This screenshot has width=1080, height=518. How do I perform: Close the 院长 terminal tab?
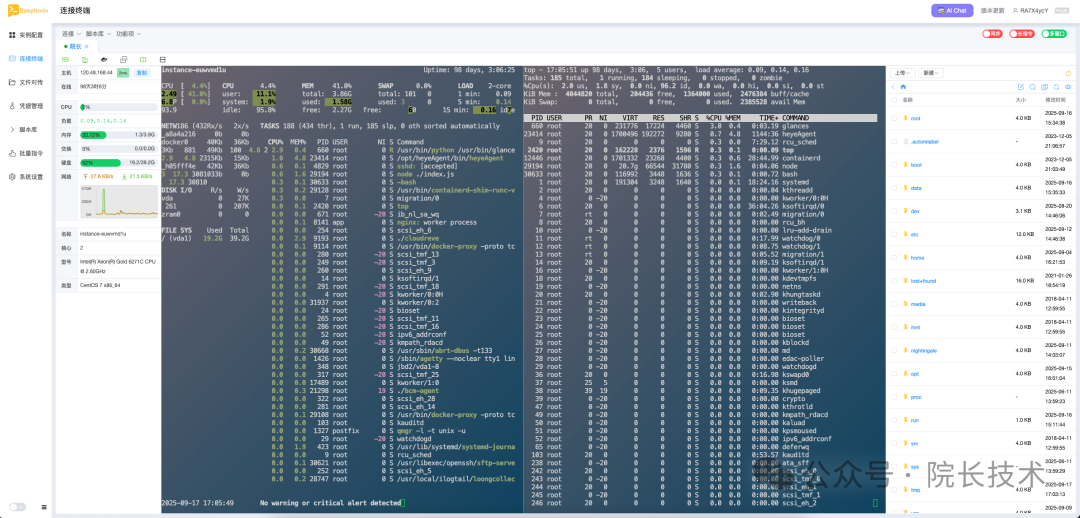[87, 46]
